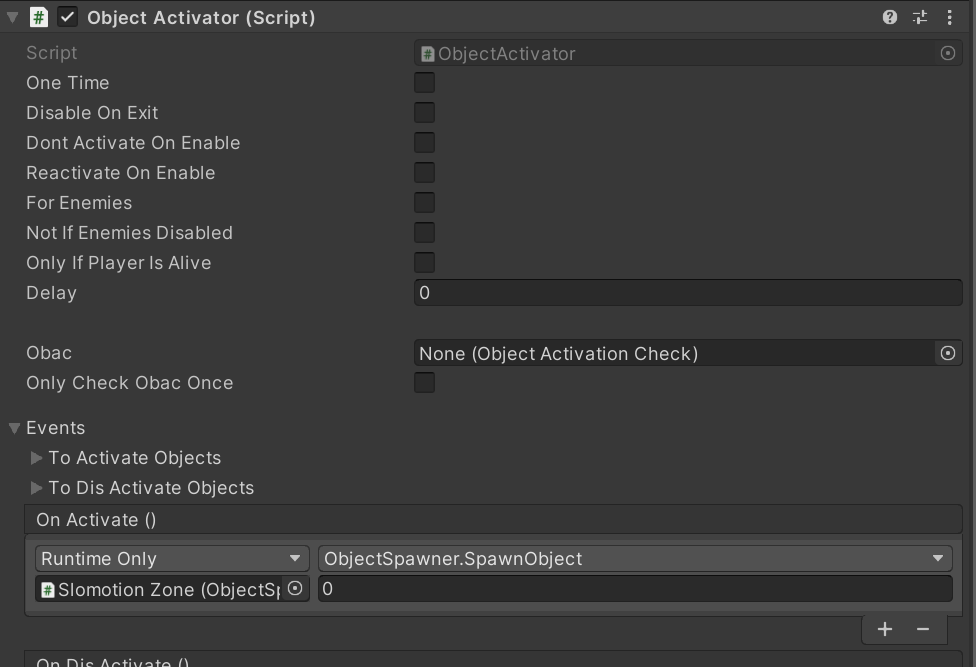
Task: Check the Only If Player Is Alive option
Action: point(424,263)
